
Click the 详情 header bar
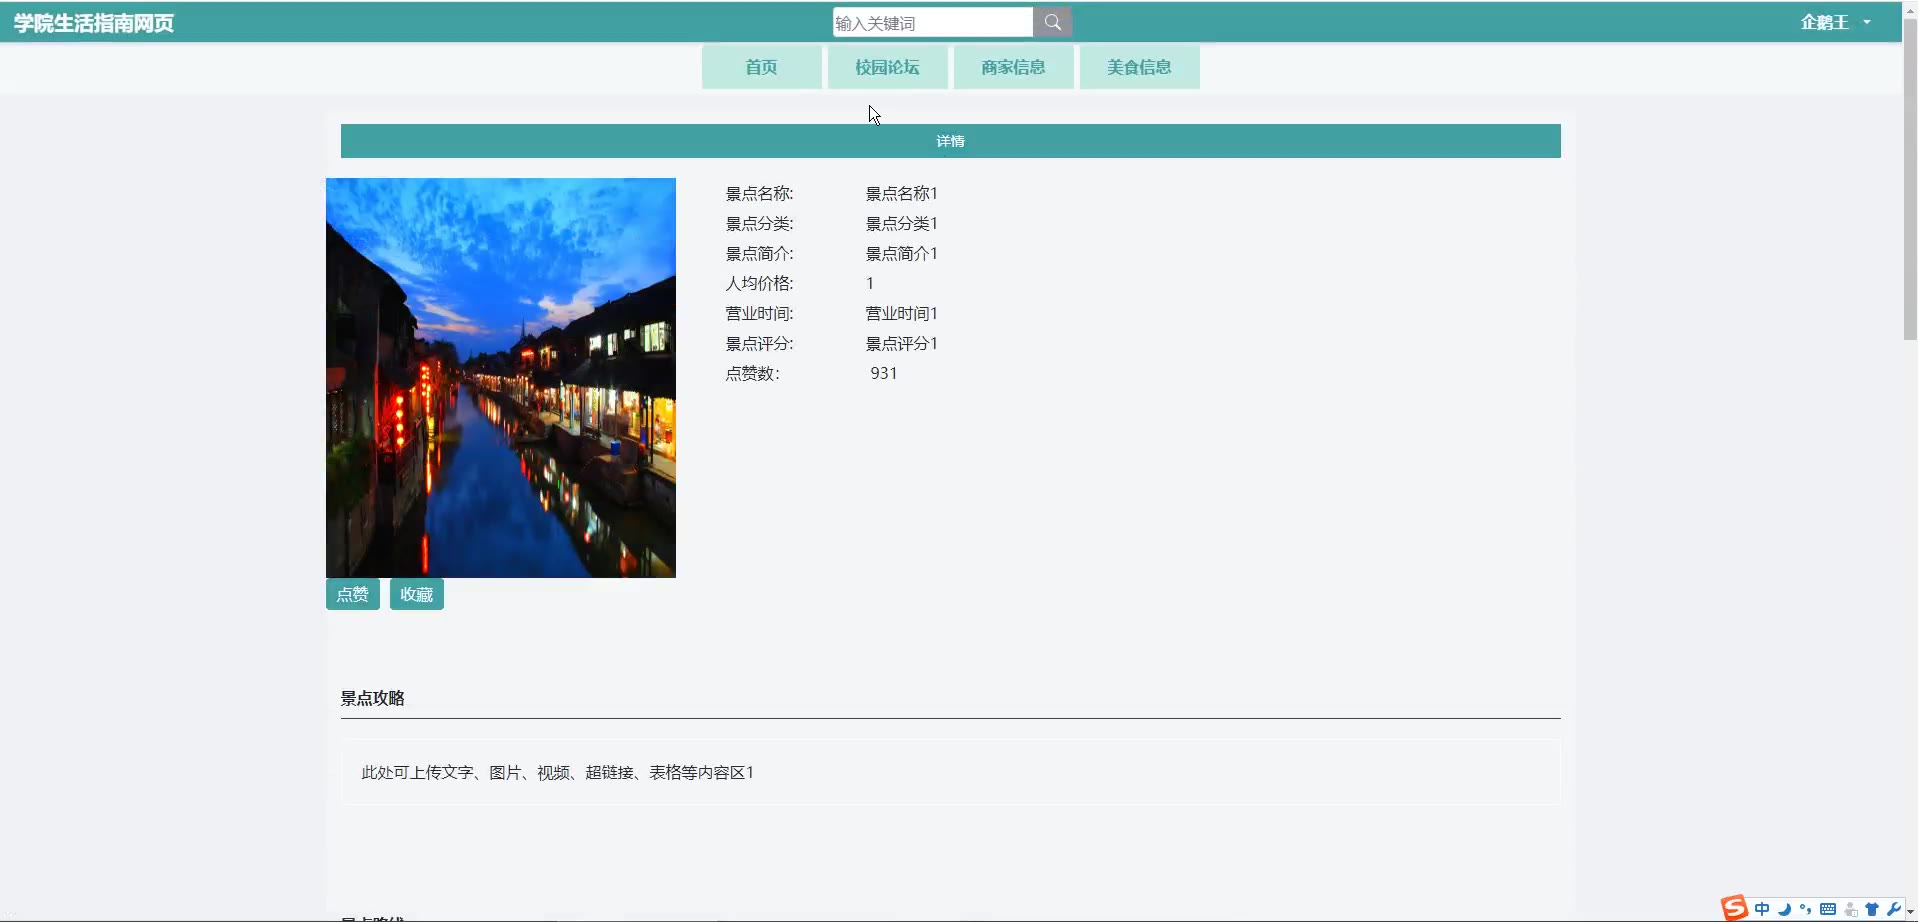(950, 141)
